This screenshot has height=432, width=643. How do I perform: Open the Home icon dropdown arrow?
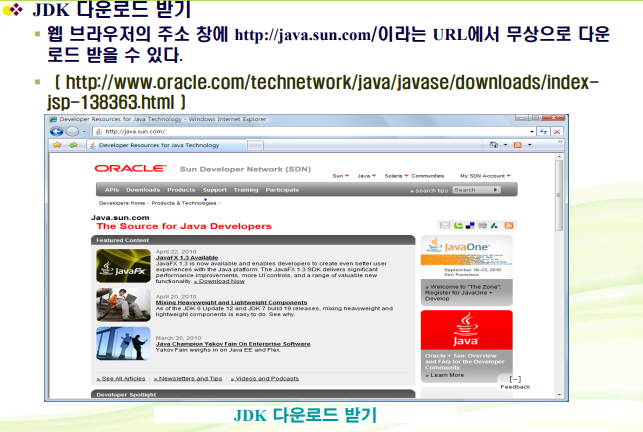505,145
